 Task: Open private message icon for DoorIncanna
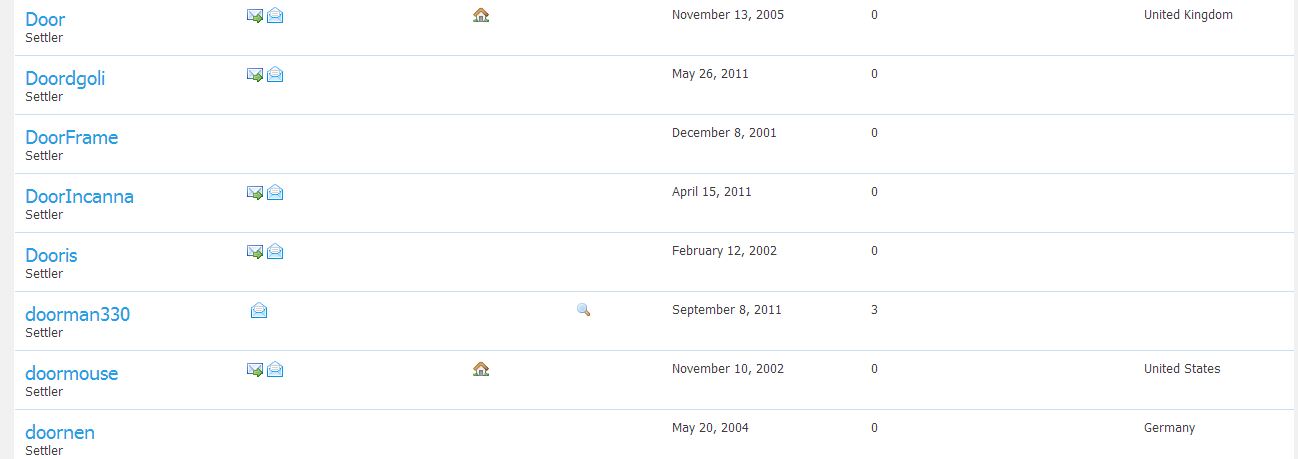click(x=275, y=192)
